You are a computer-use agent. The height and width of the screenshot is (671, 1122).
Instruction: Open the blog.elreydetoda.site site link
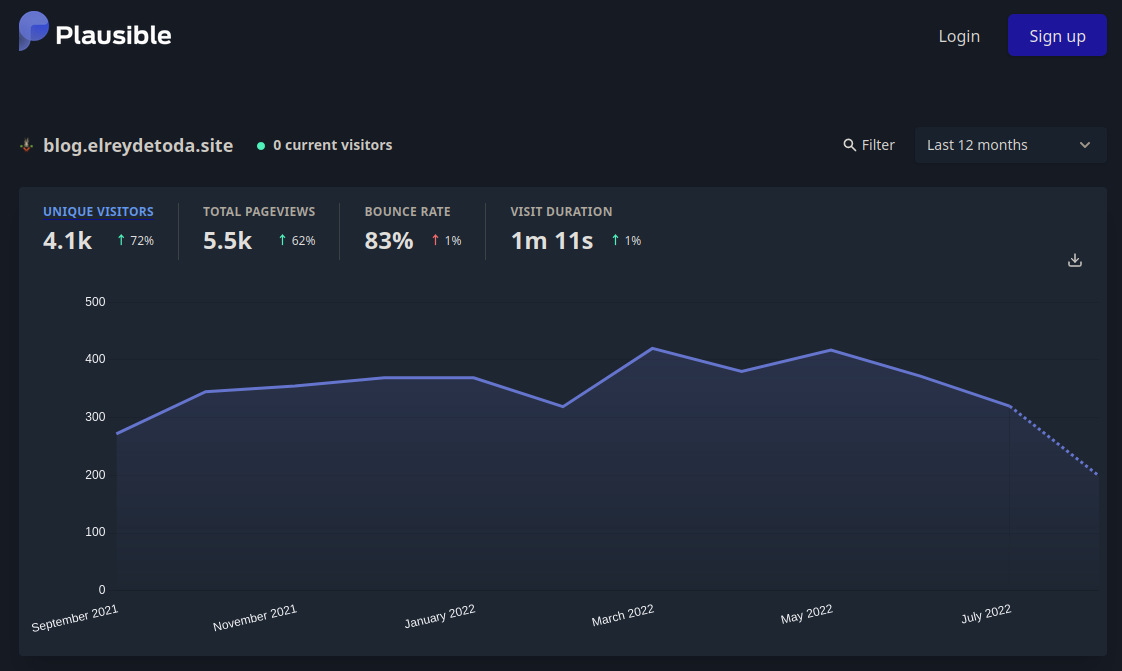(138, 145)
